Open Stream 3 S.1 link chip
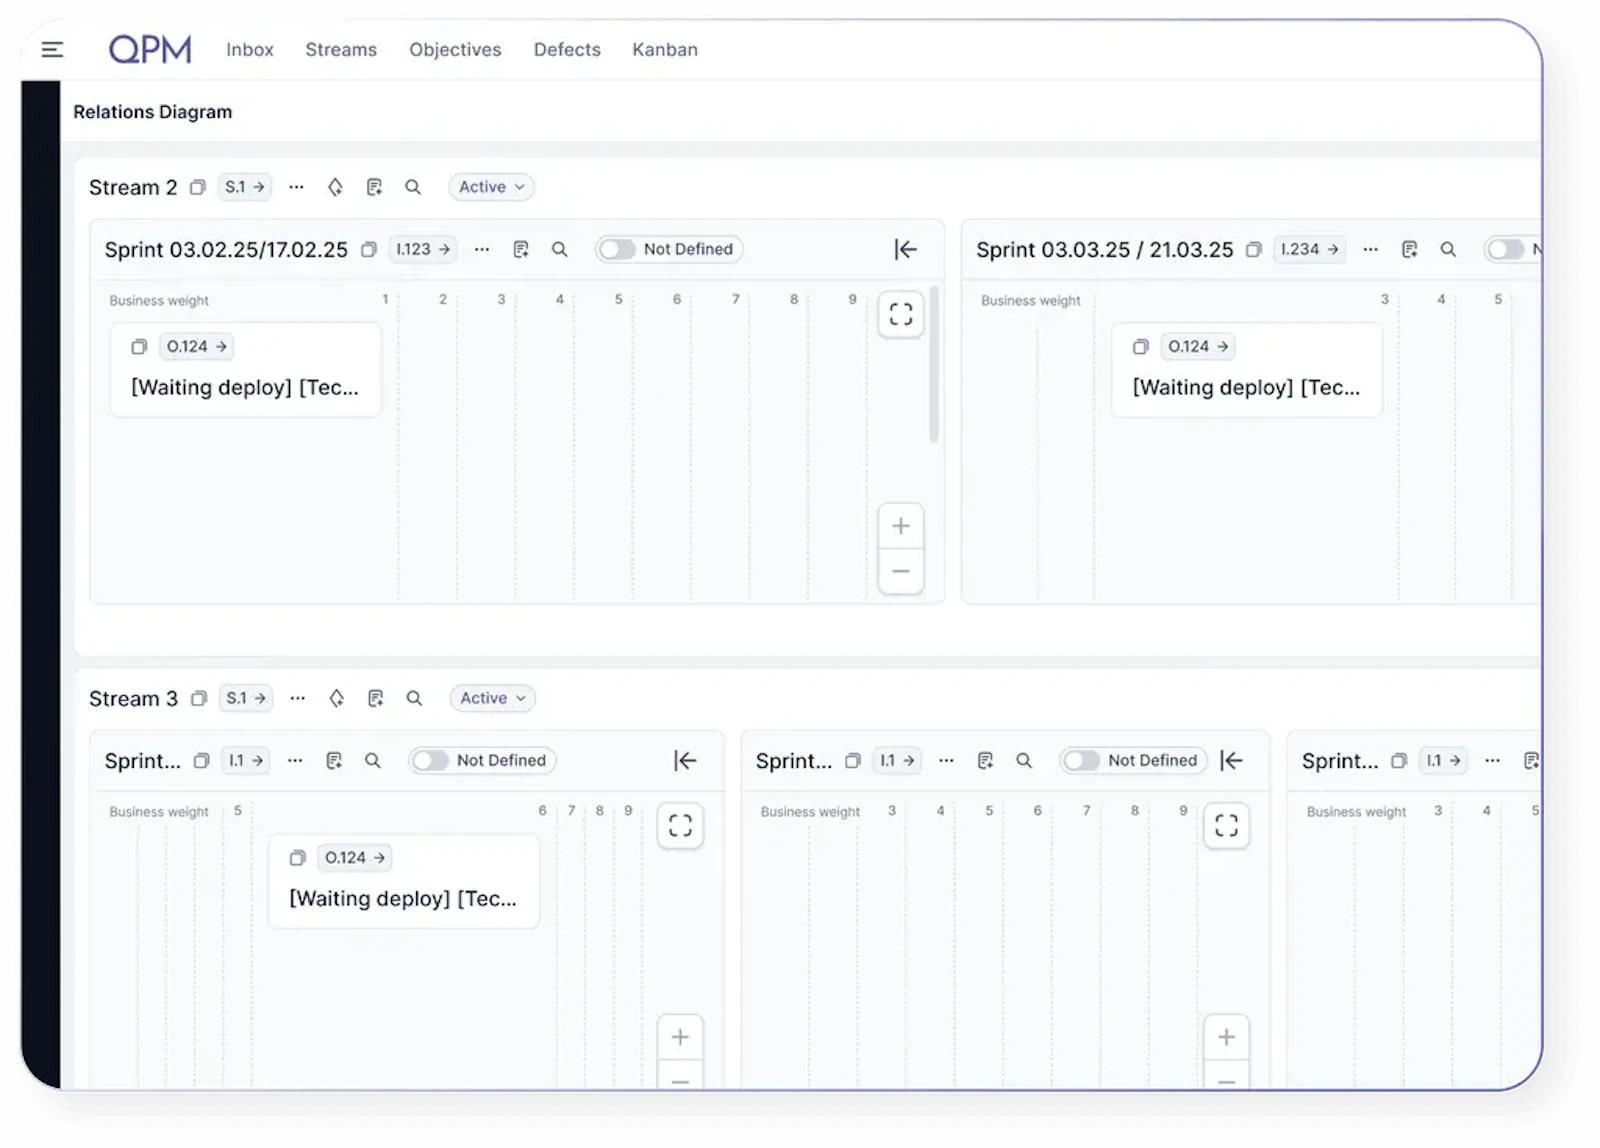Viewport: 1600px width, 1148px height. (x=246, y=698)
